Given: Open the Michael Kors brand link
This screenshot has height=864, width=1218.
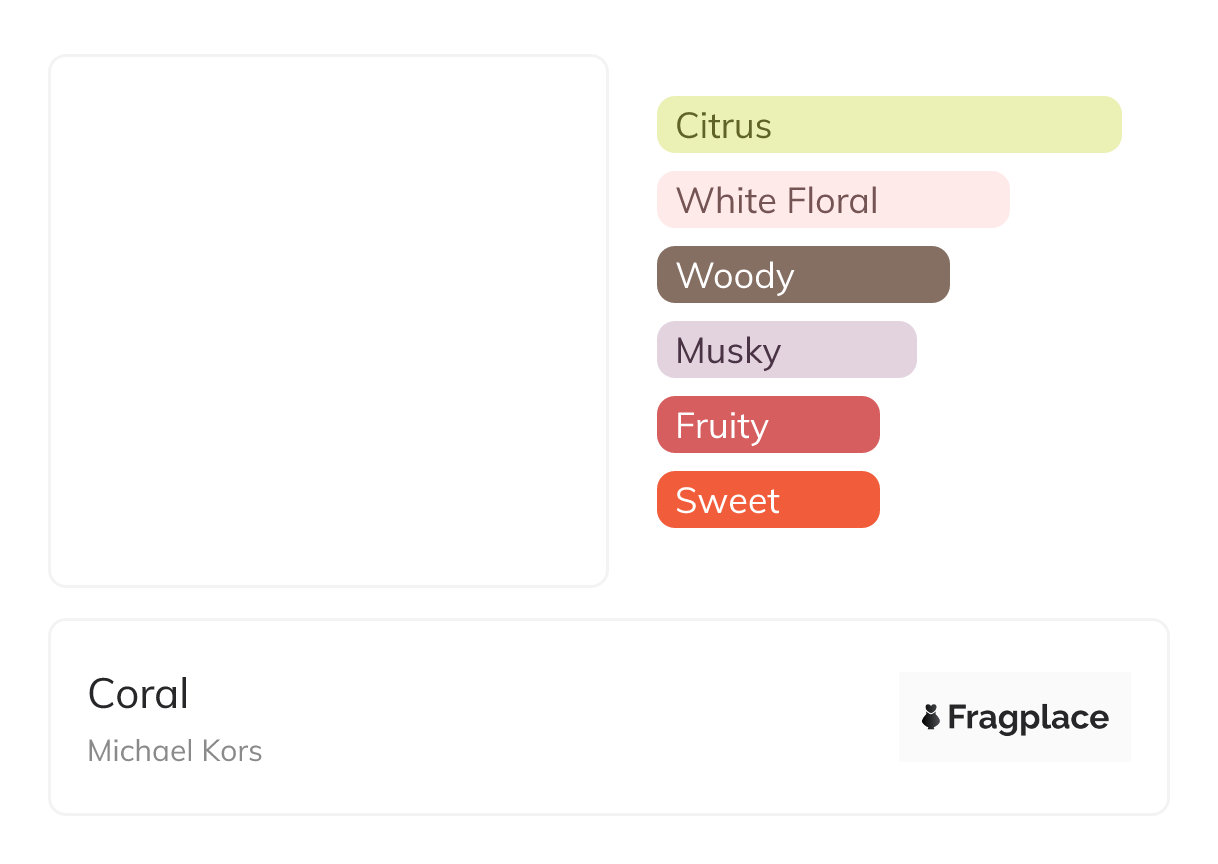Looking at the screenshot, I should (175, 751).
